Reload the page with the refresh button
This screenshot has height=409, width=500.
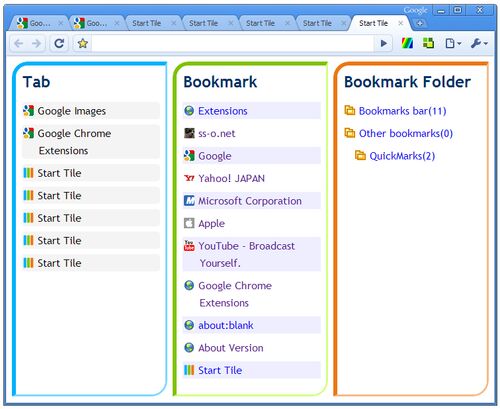coord(59,43)
